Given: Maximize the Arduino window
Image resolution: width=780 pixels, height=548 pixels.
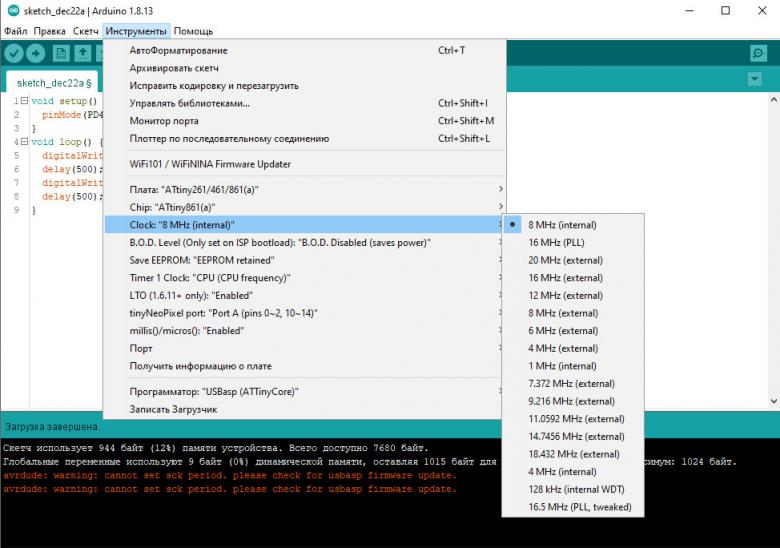Looking at the screenshot, I should (x=725, y=10).
